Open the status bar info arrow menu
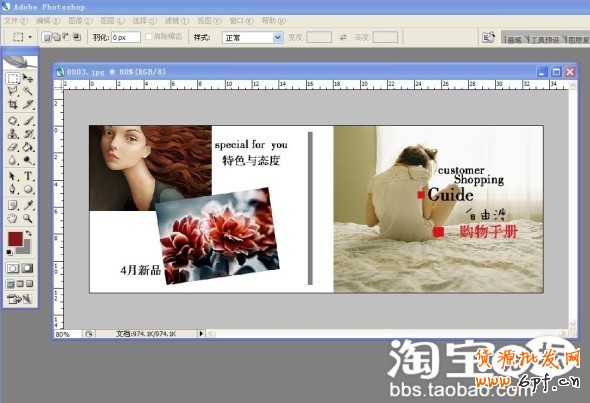This screenshot has width=590, height=403. coord(201,333)
